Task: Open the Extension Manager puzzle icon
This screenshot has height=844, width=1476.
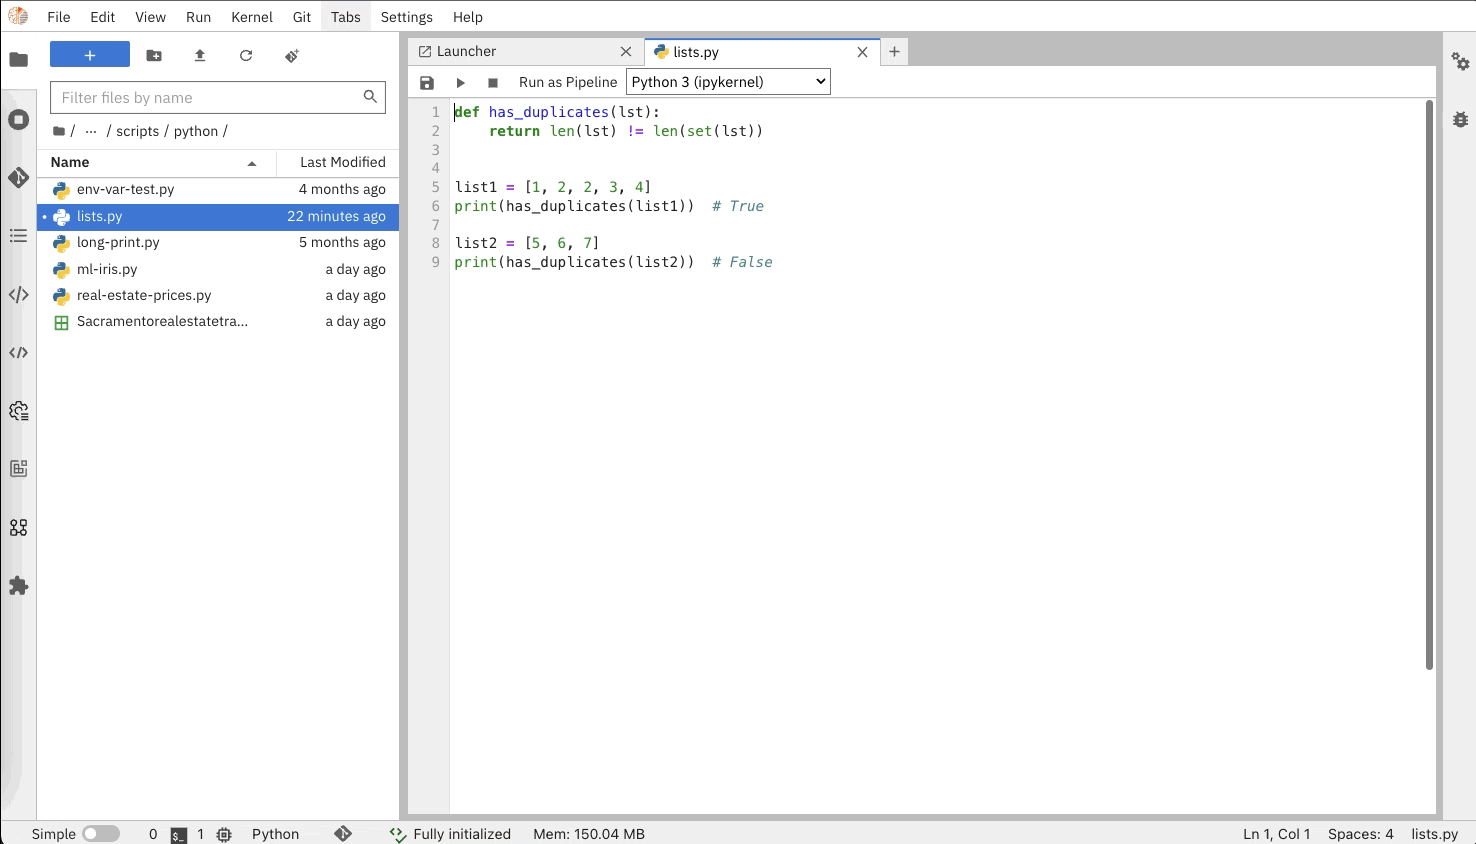Action: coord(18,586)
